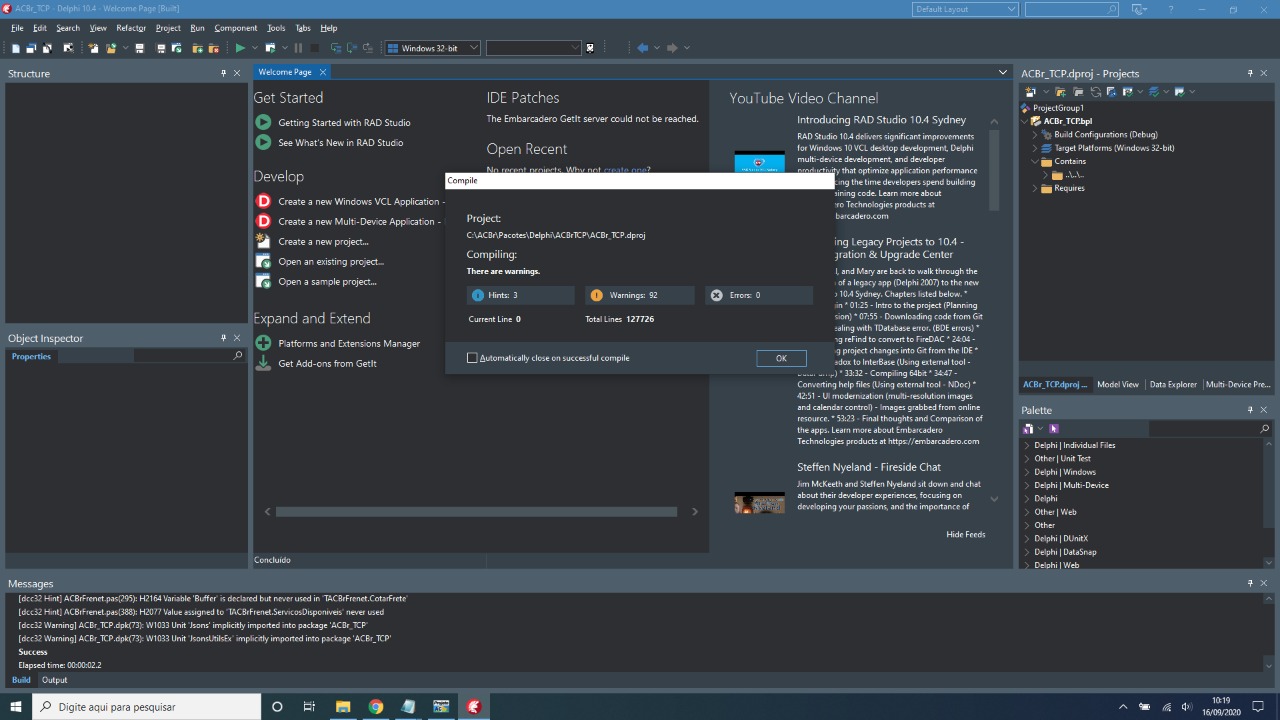
Task: Click the Sync refresh icon in Projects panel
Action: click(1096, 92)
